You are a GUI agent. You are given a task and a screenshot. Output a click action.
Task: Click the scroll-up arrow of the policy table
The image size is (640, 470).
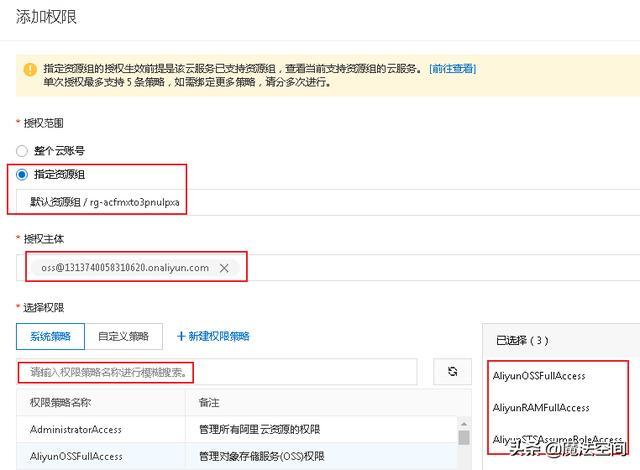pyautogui.click(x=464, y=423)
